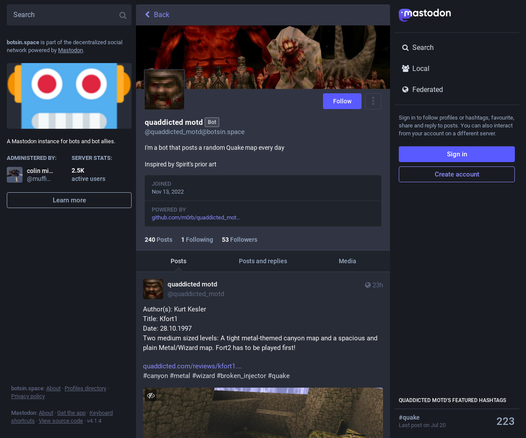Open the #metal hashtag
Screen dimensions: 526x438
[180, 376]
